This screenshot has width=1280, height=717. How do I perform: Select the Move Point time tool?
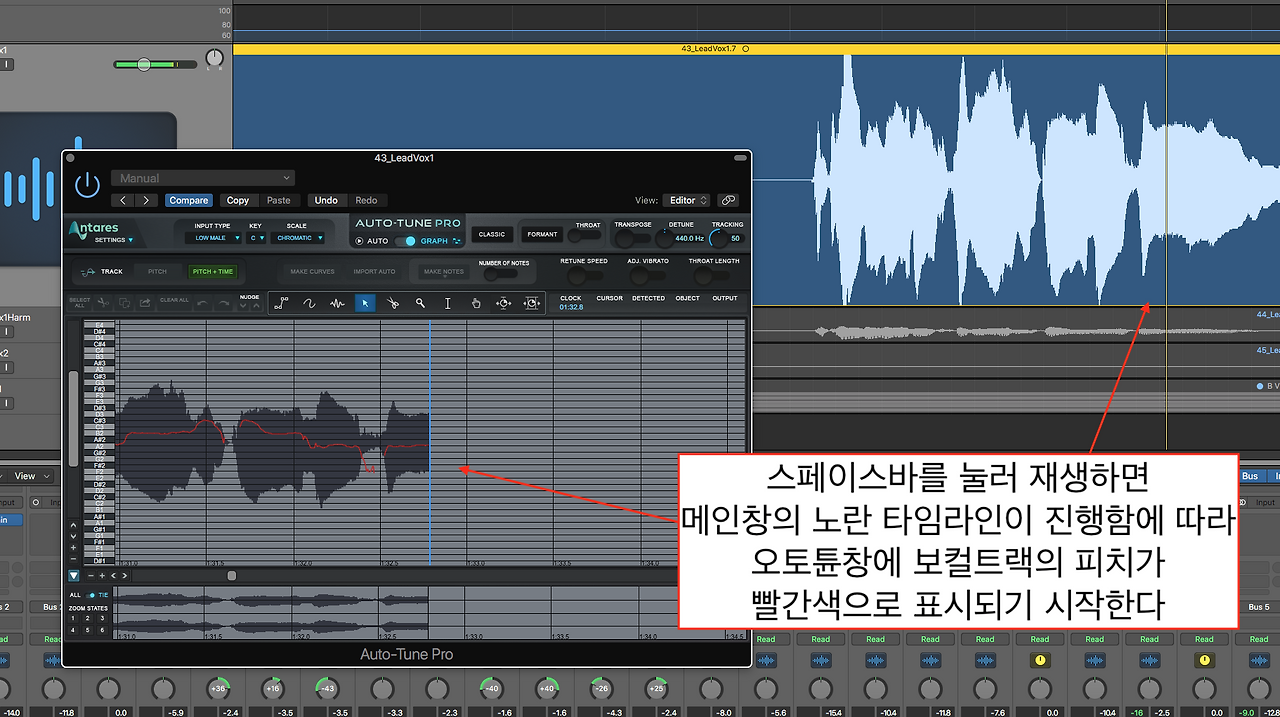click(x=504, y=303)
